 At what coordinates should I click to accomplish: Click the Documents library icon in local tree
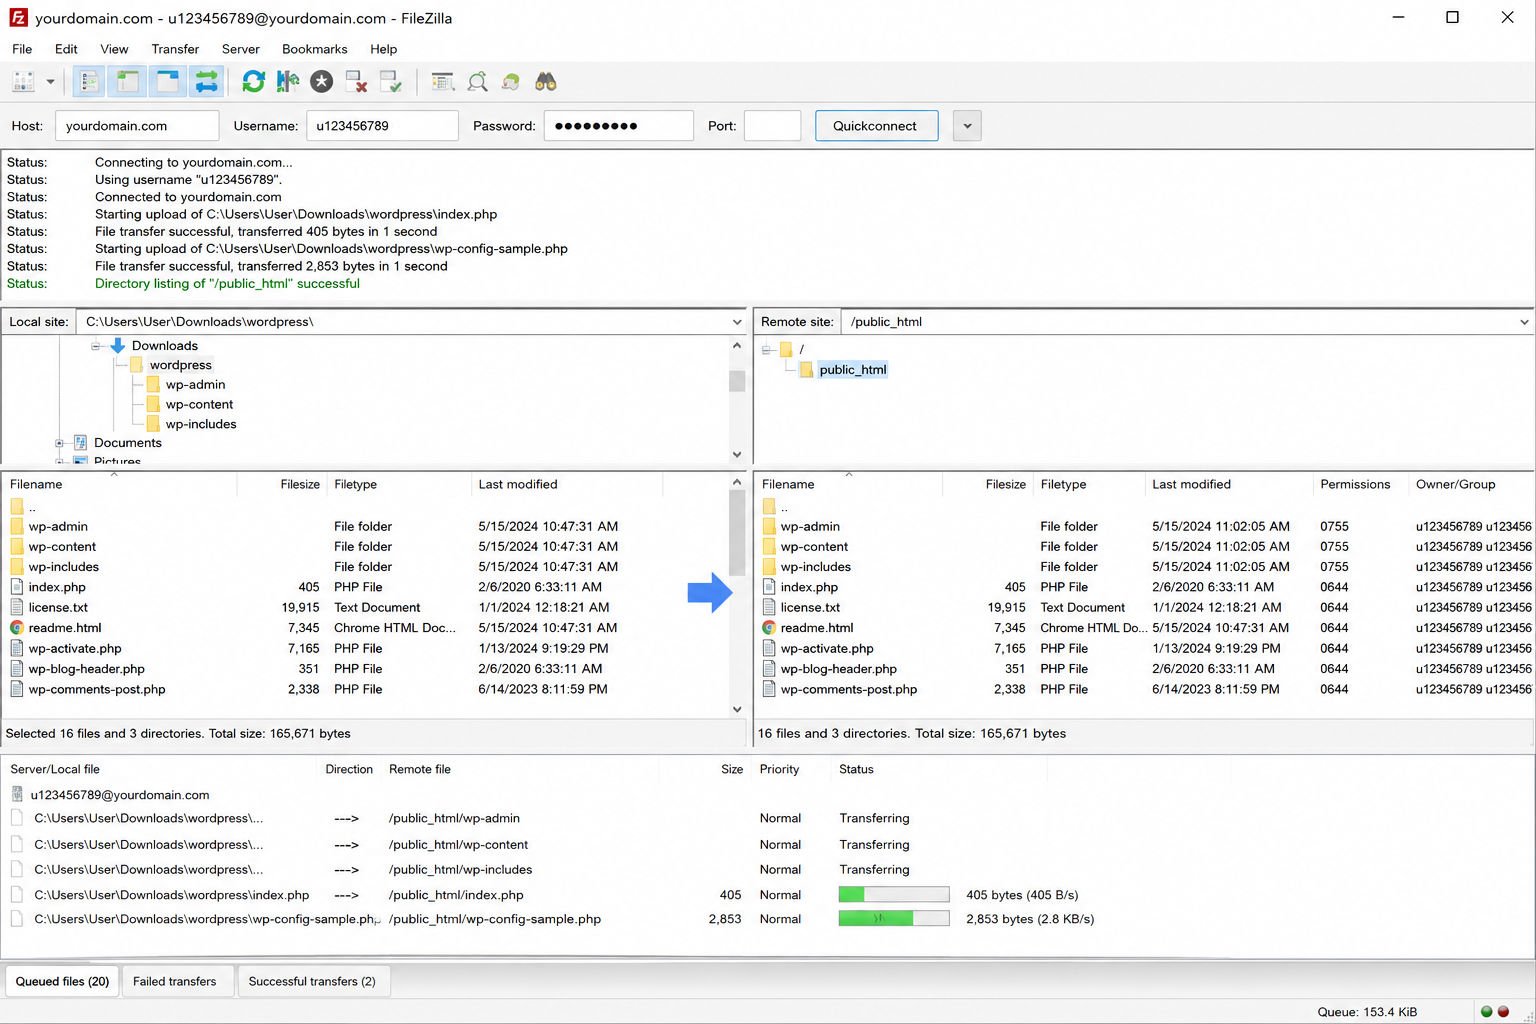(81, 443)
